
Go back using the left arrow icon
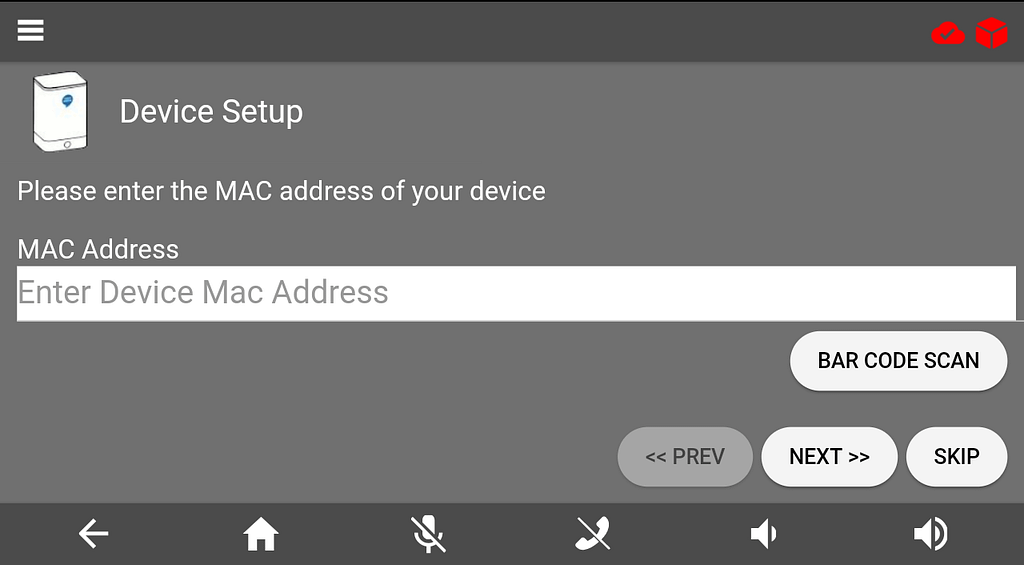(x=93, y=534)
